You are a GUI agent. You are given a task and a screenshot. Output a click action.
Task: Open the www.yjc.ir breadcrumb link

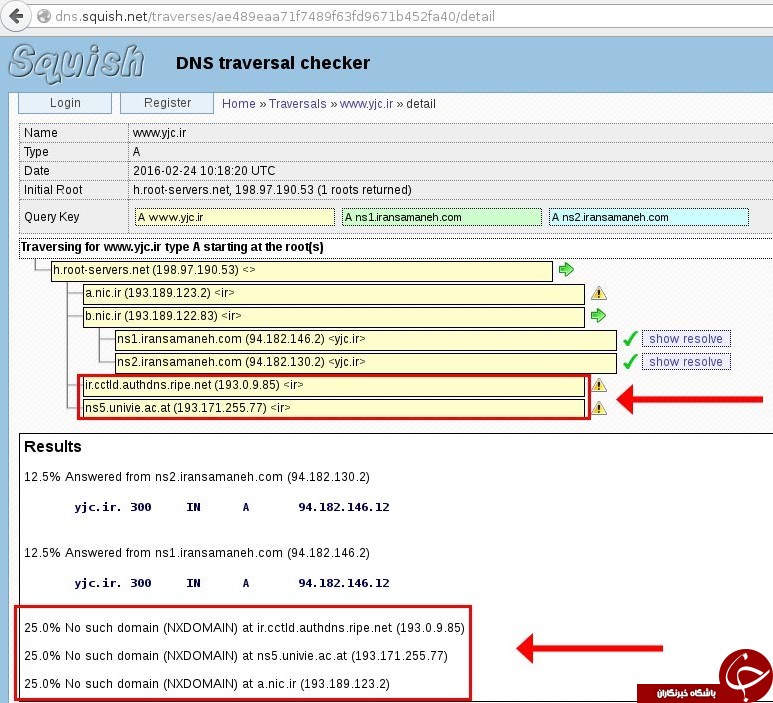366,104
